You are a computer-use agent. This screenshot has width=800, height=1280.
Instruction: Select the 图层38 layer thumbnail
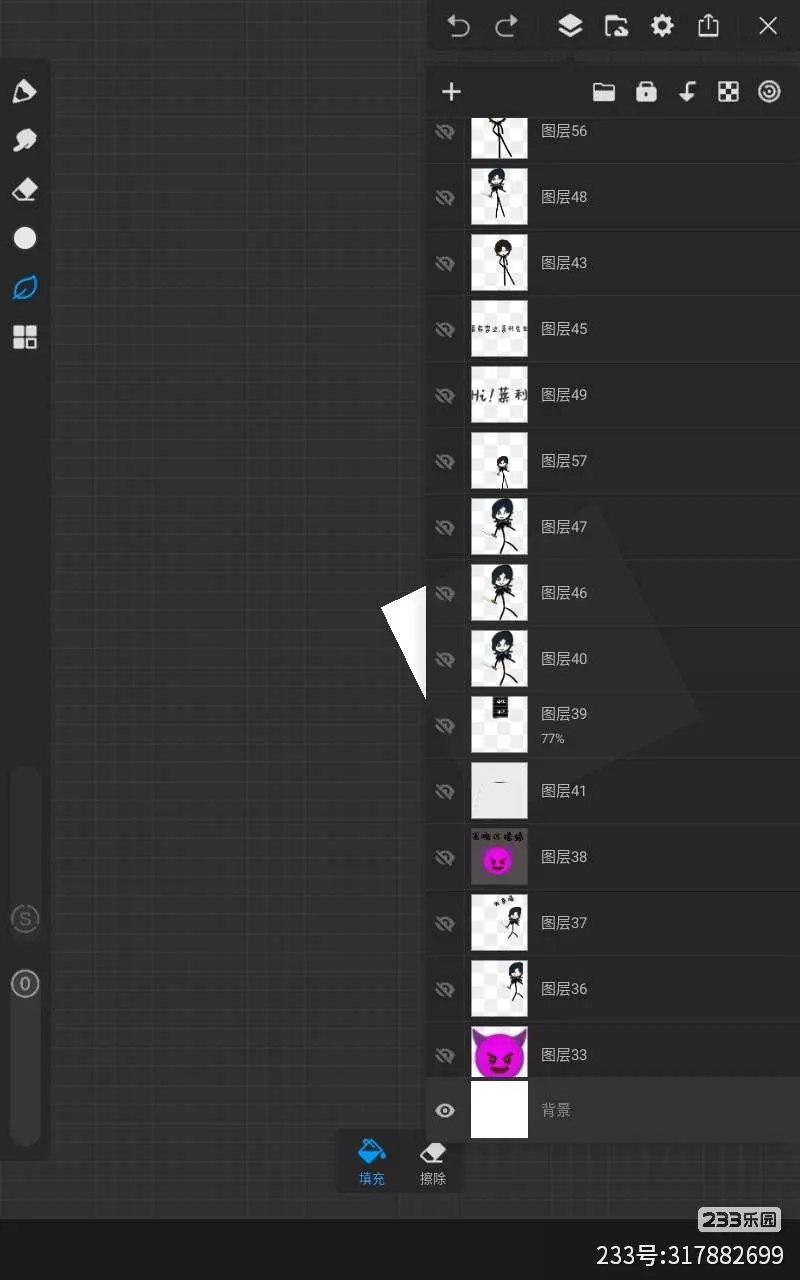pos(499,857)
